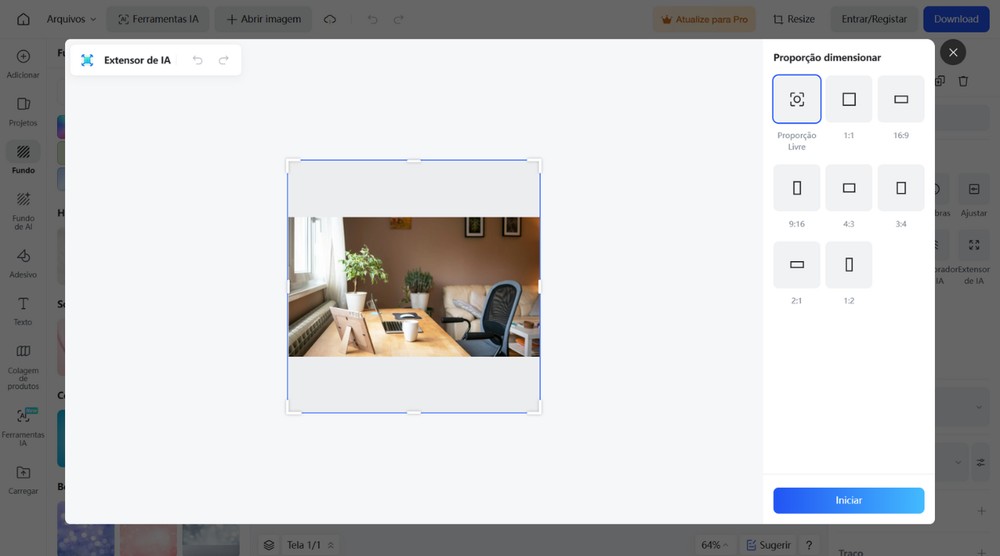Click the Download button

956,19
